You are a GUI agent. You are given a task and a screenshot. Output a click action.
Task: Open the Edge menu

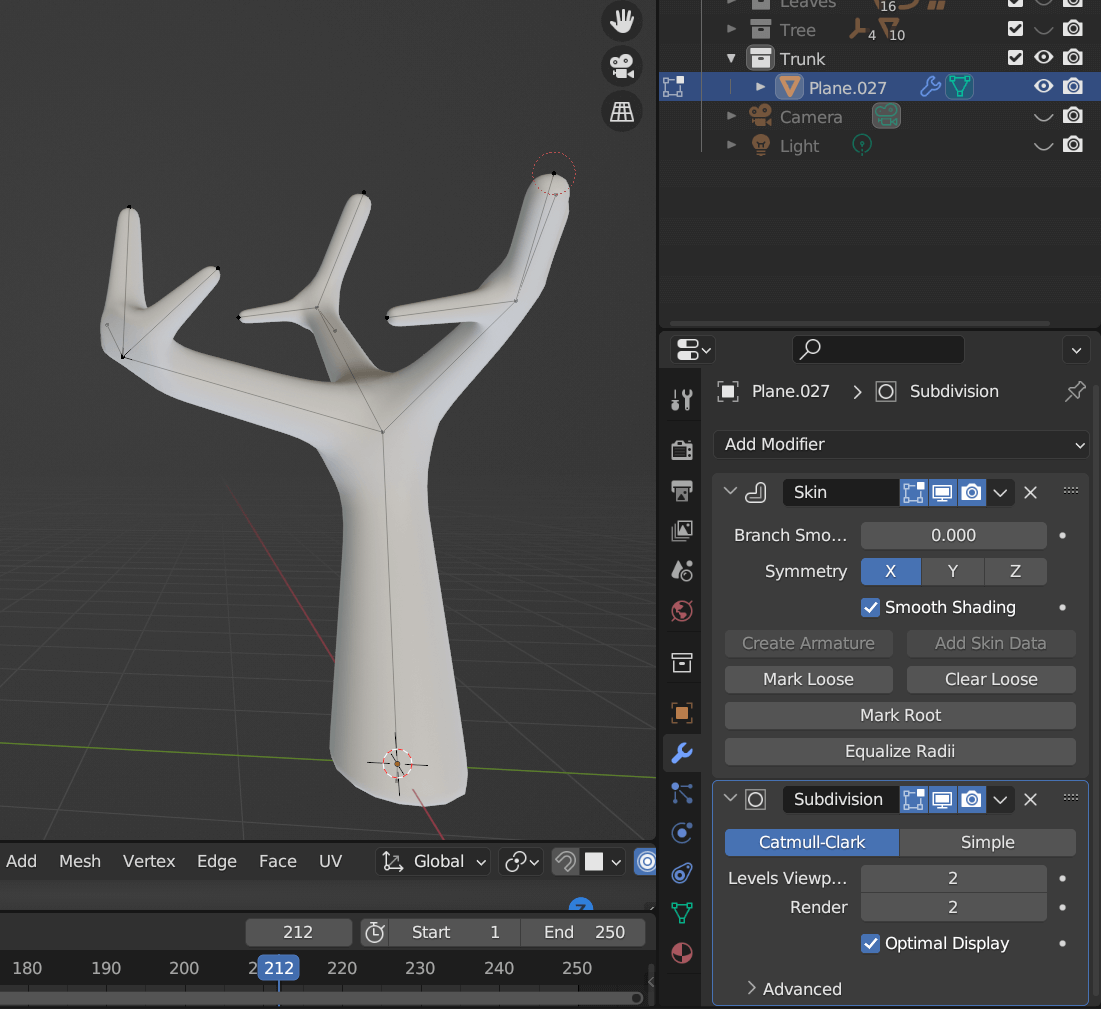pos(217,861)
